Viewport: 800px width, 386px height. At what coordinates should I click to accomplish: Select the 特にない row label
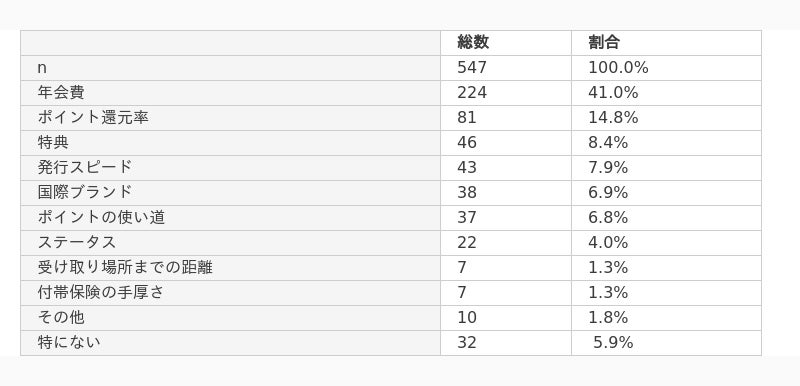coord(69,343)
